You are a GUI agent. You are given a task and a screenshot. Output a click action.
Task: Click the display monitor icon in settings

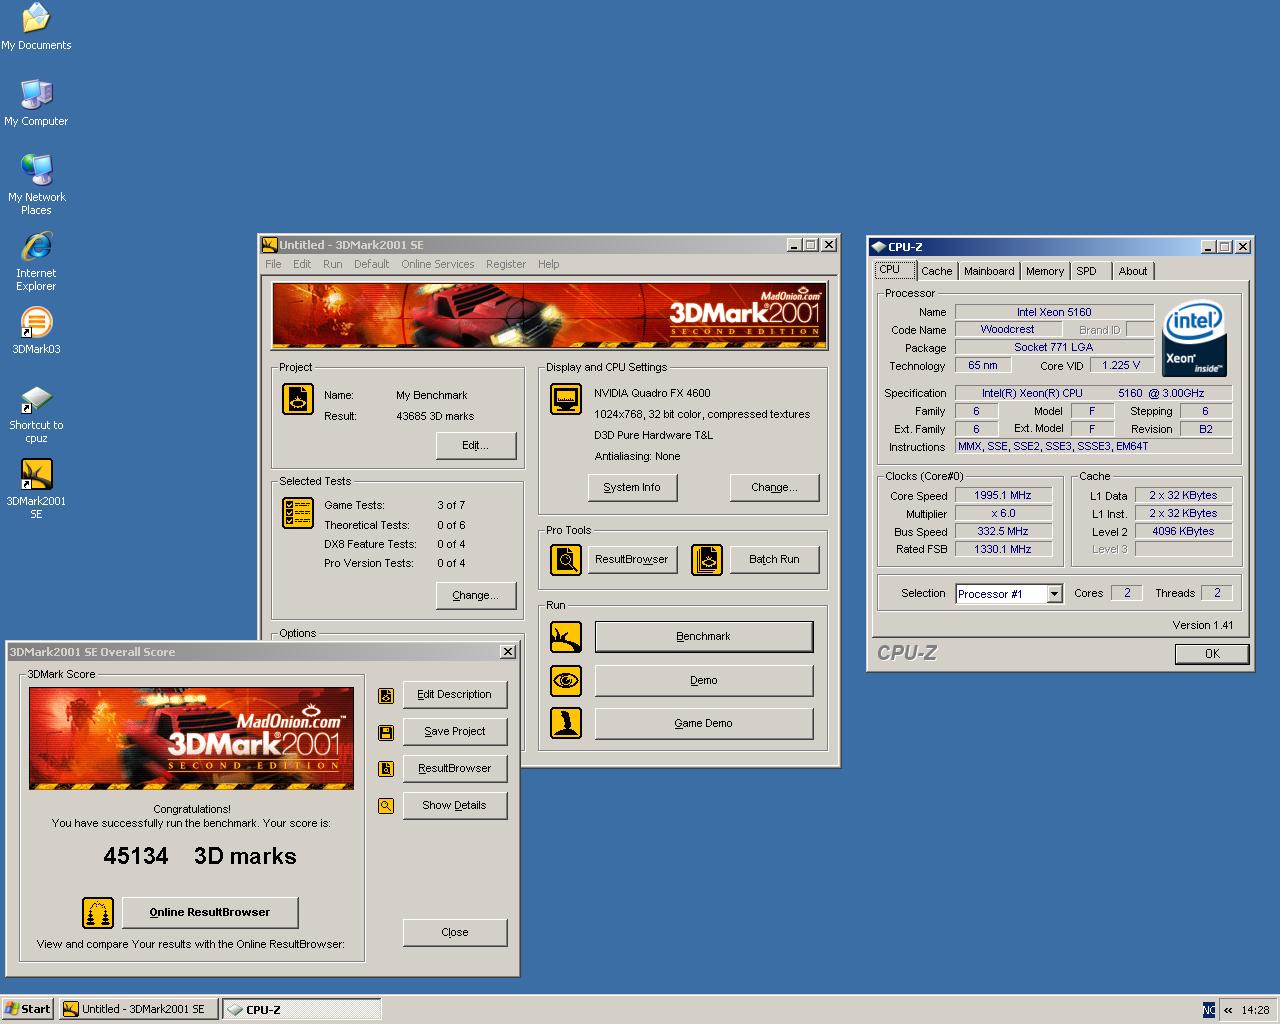tap(566, 399)
